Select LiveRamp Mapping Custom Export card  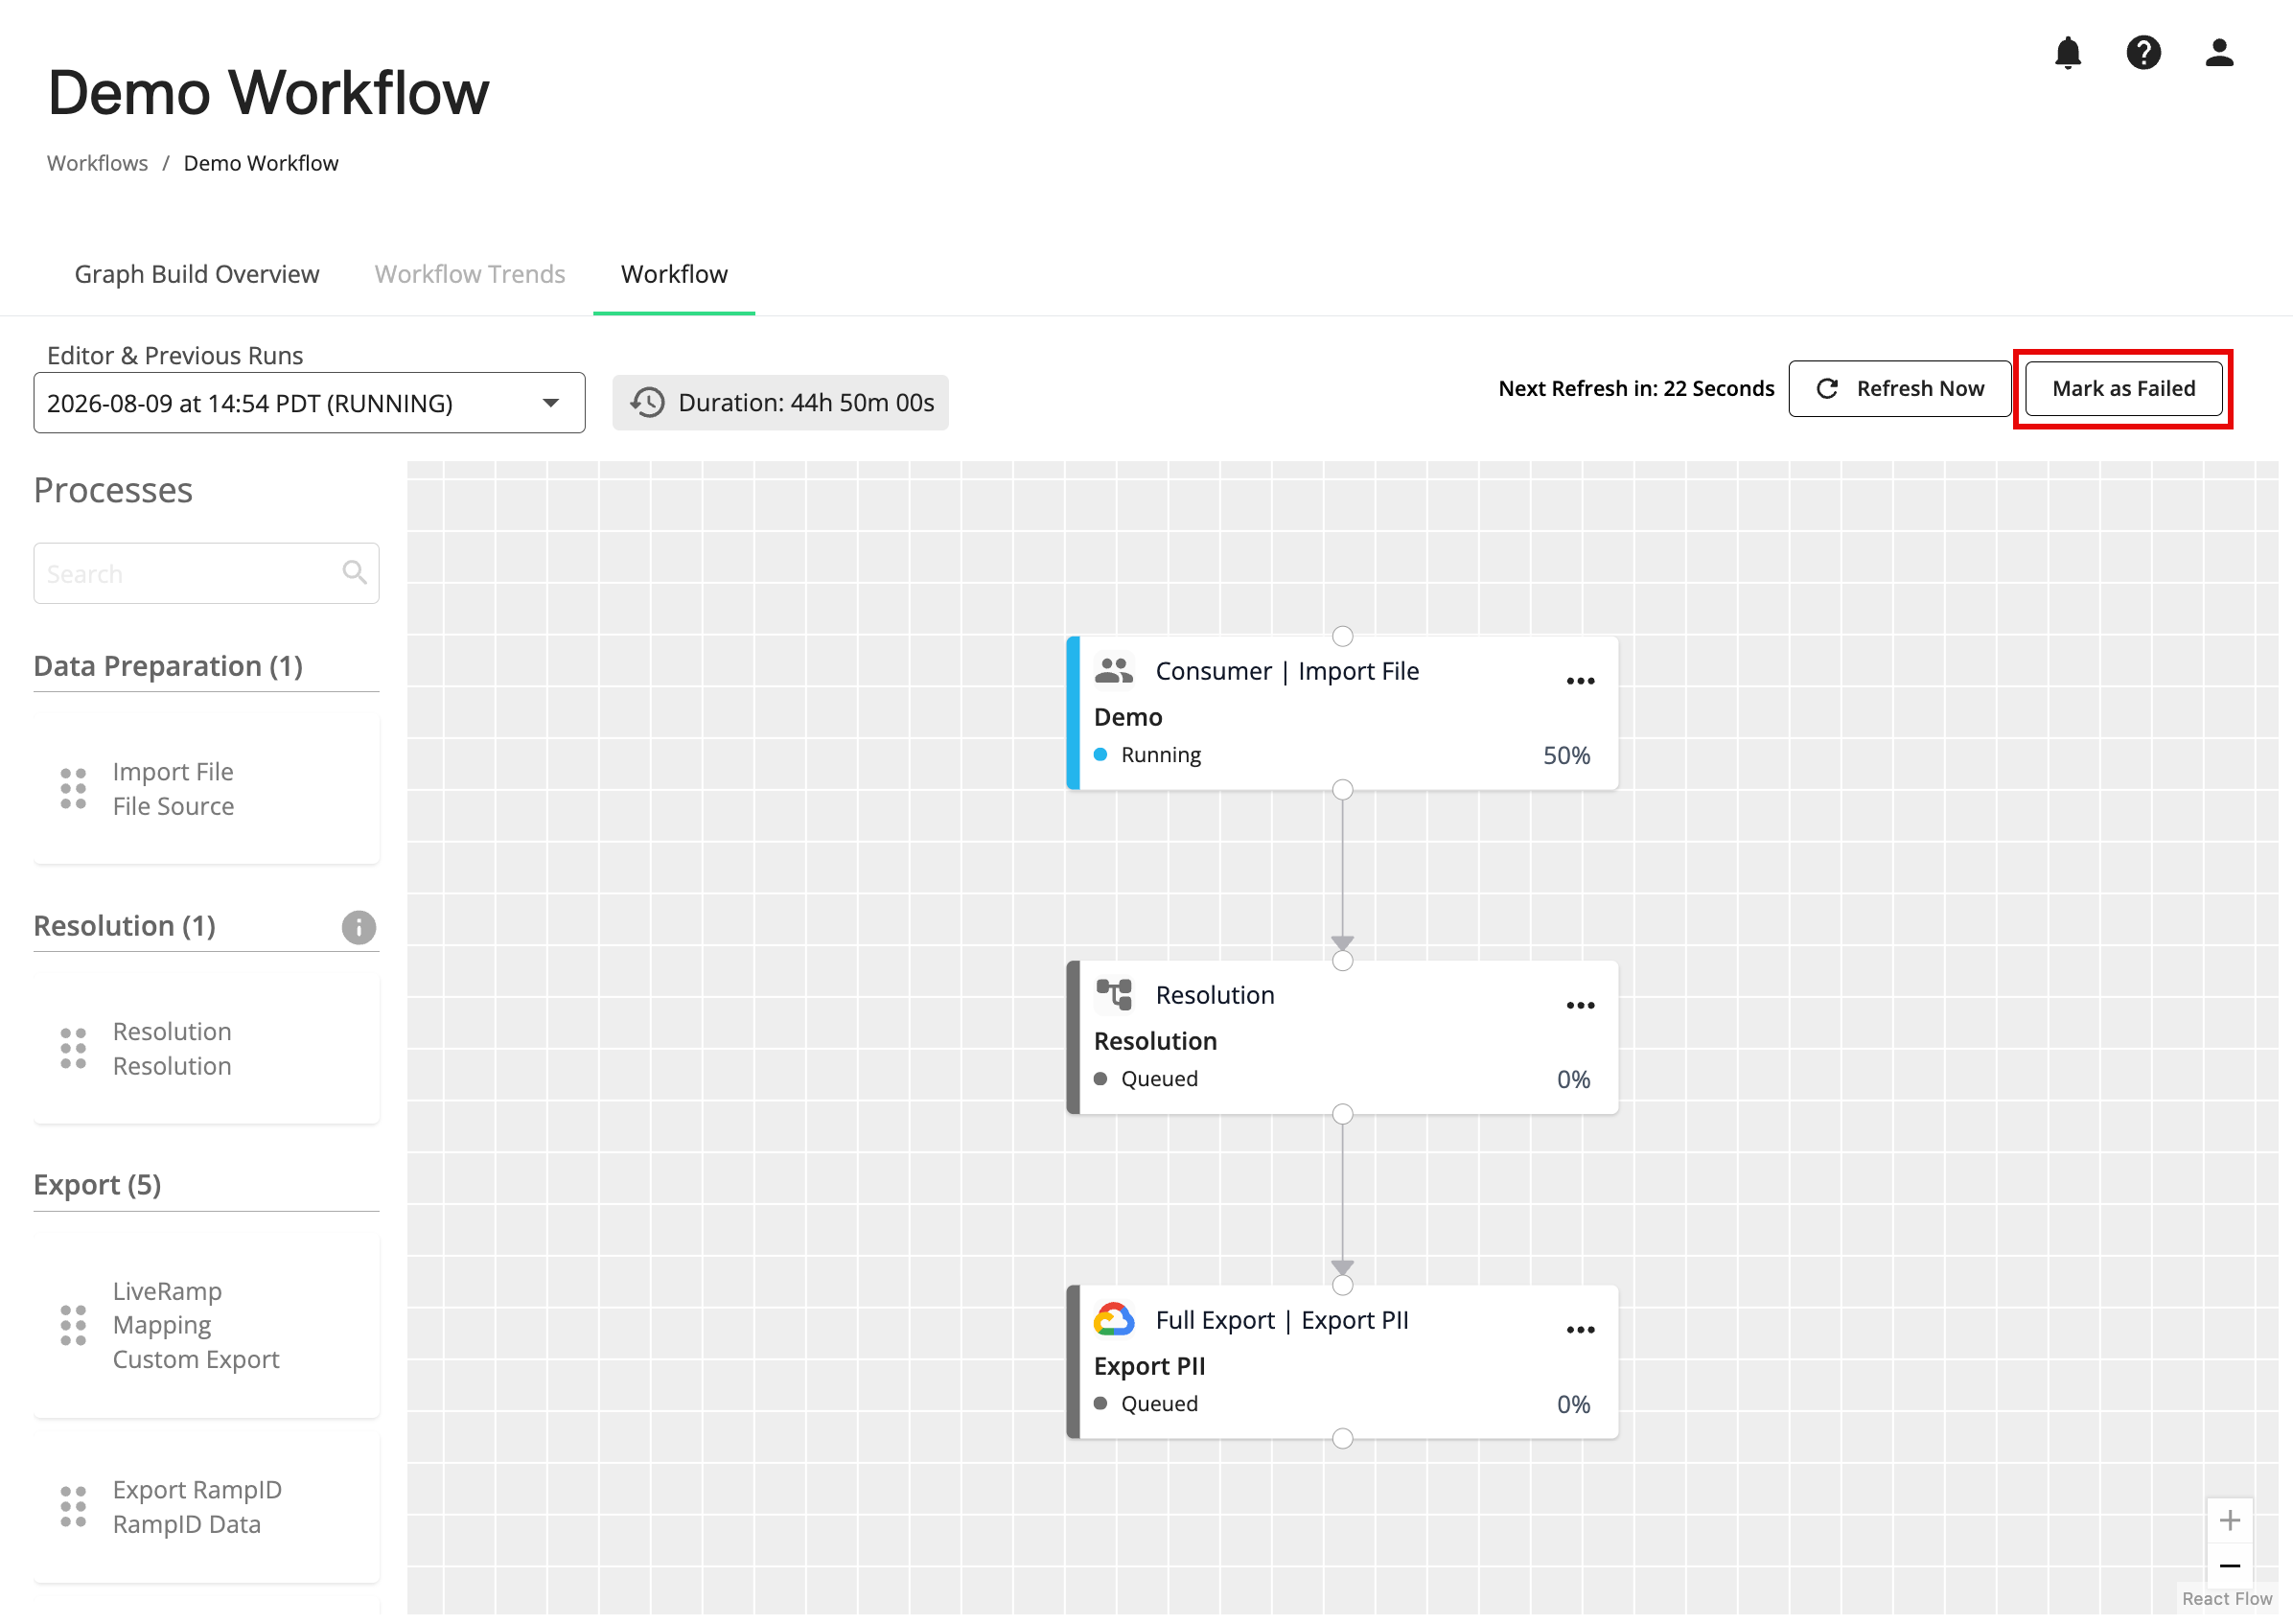[x=206, y=1326]
